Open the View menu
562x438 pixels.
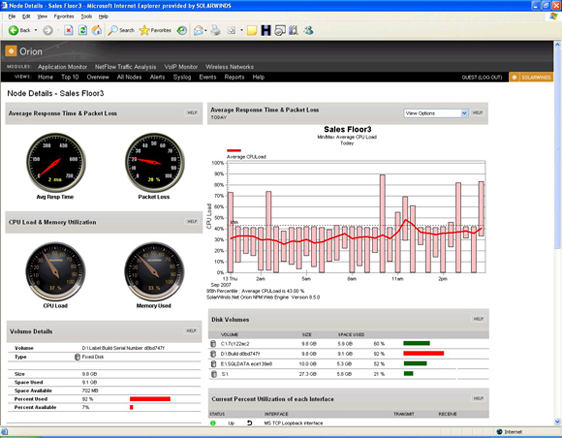coord(42,16)
